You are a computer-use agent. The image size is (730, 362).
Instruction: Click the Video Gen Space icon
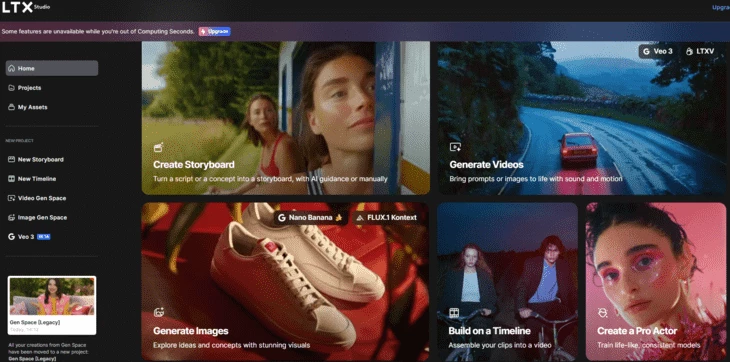click(12, 198)
